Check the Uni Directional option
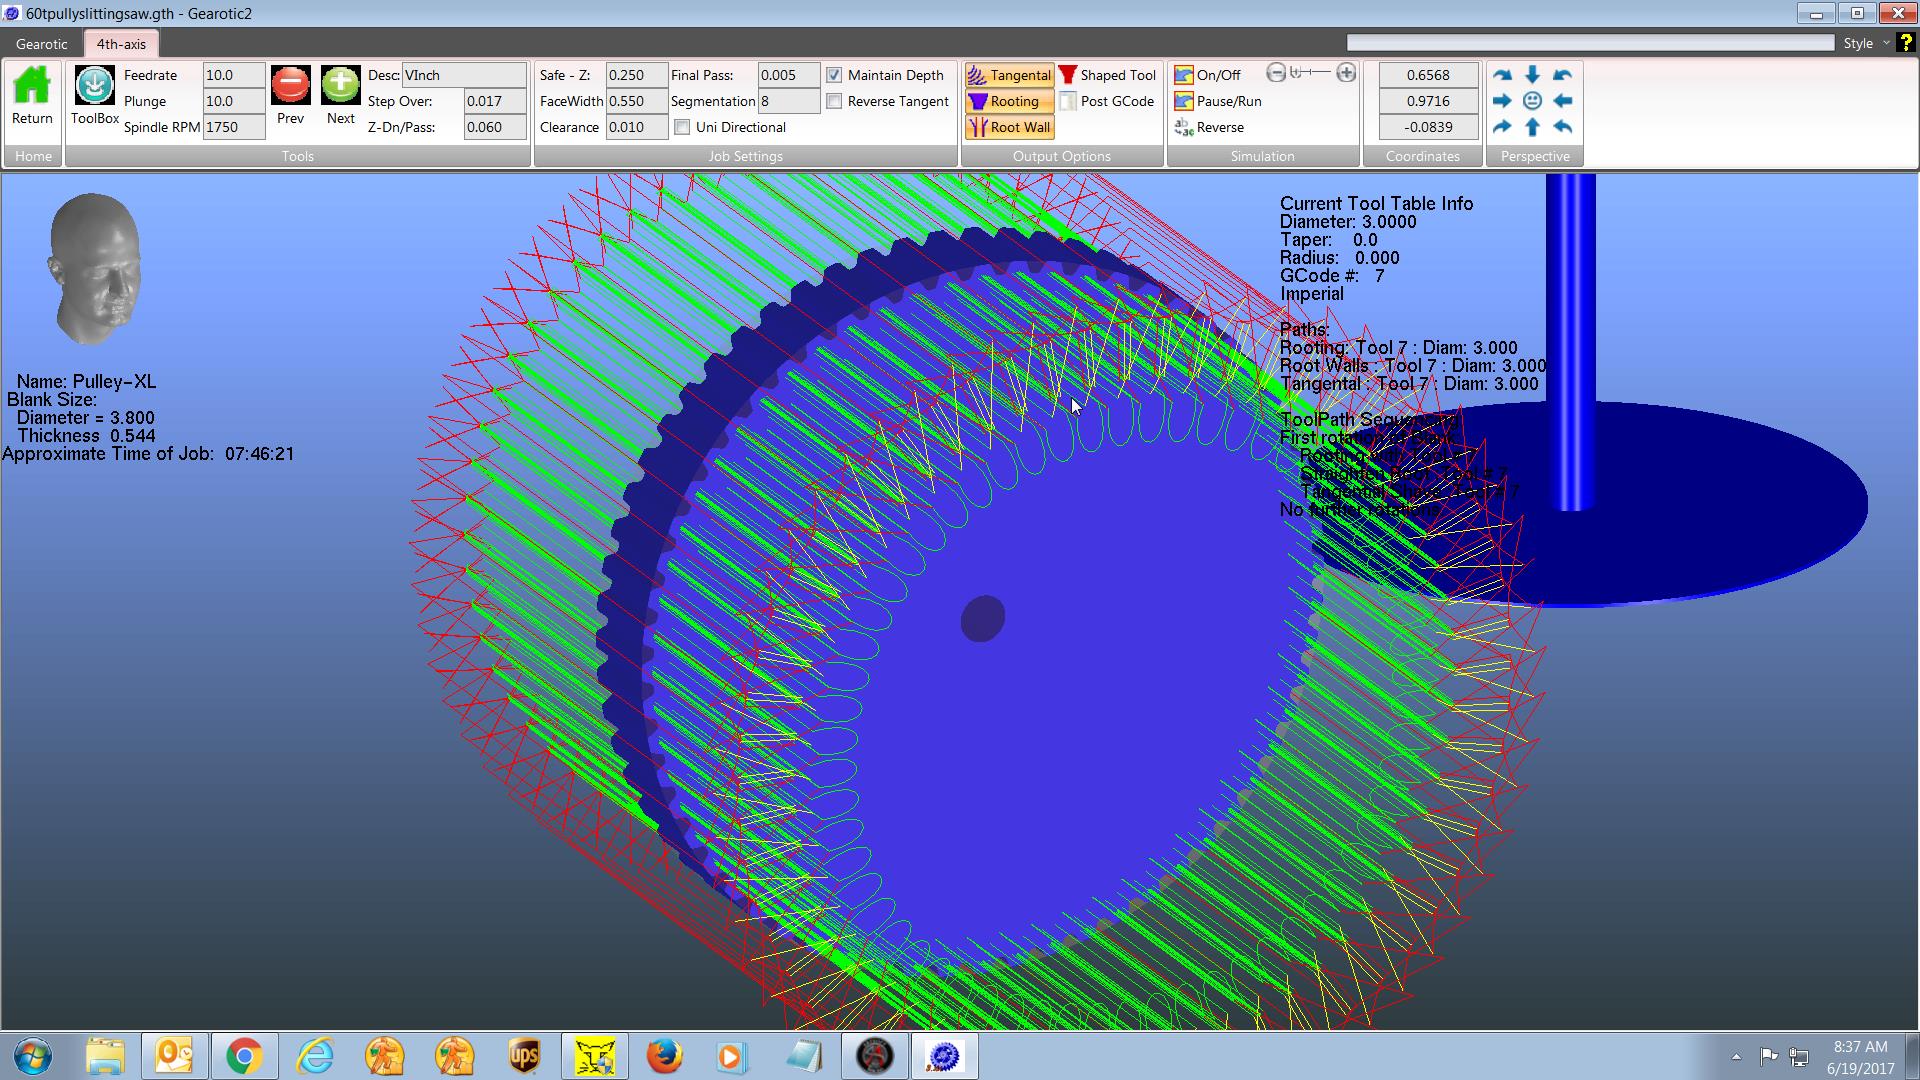 point(682,127)
